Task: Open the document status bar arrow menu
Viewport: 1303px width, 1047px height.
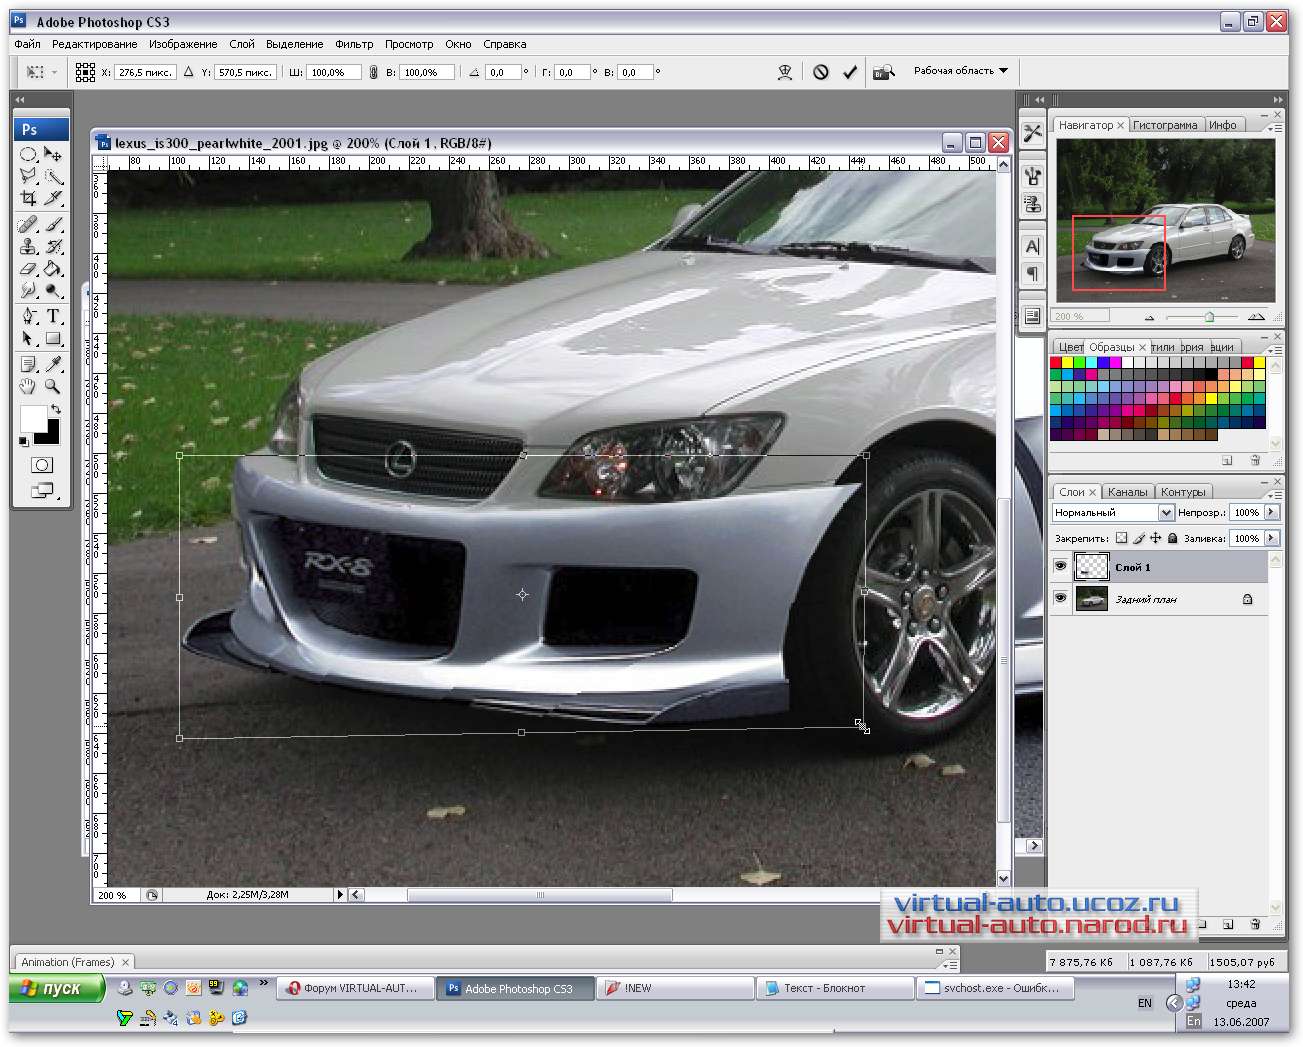Action: (x=340, y=895)
